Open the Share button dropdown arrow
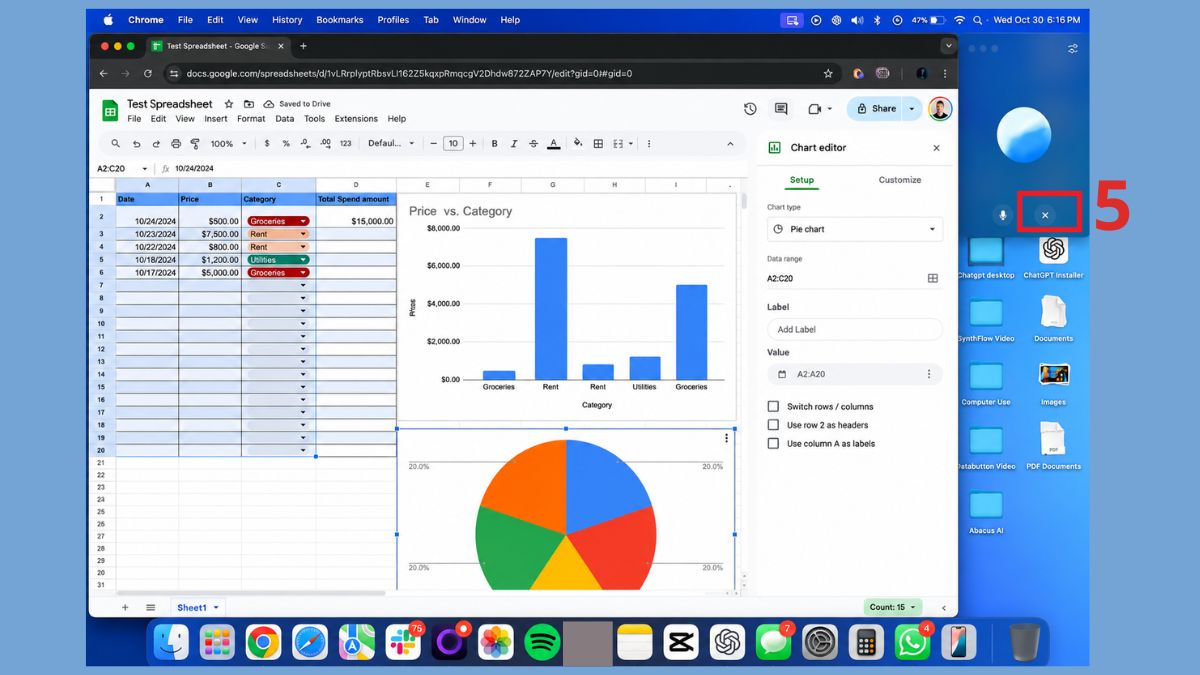The image size is (1200, 675). point(912,109)
